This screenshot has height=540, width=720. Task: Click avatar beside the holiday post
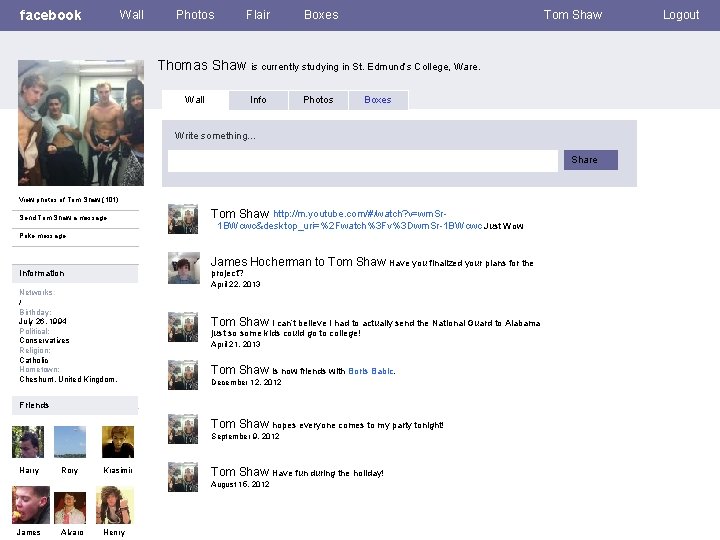coord(183,477)
